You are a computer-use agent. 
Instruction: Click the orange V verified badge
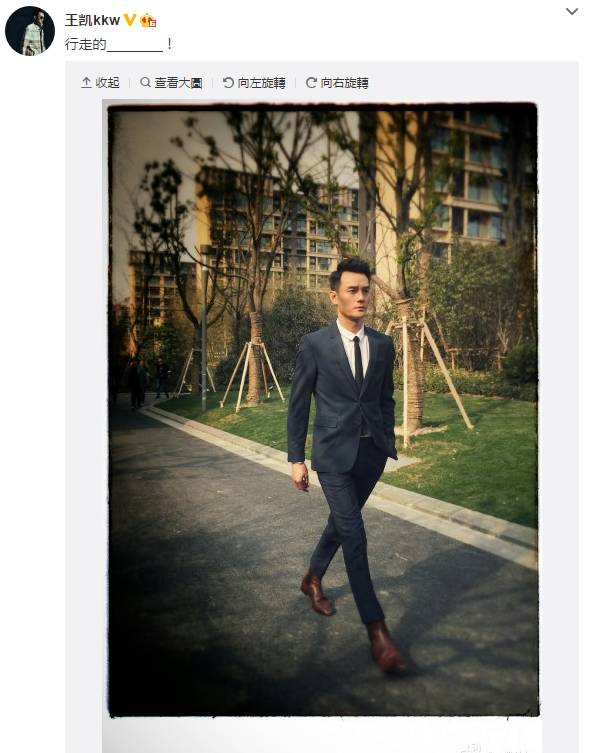pos(130,20)
